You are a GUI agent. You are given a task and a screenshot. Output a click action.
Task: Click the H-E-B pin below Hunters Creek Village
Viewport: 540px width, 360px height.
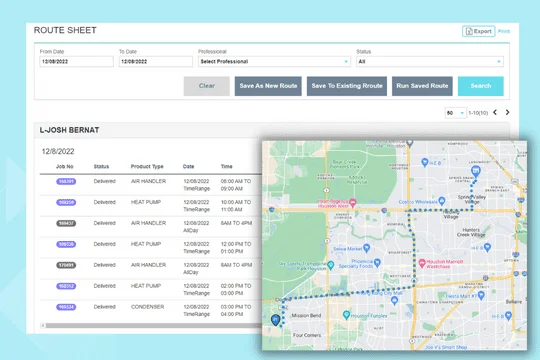487,247
